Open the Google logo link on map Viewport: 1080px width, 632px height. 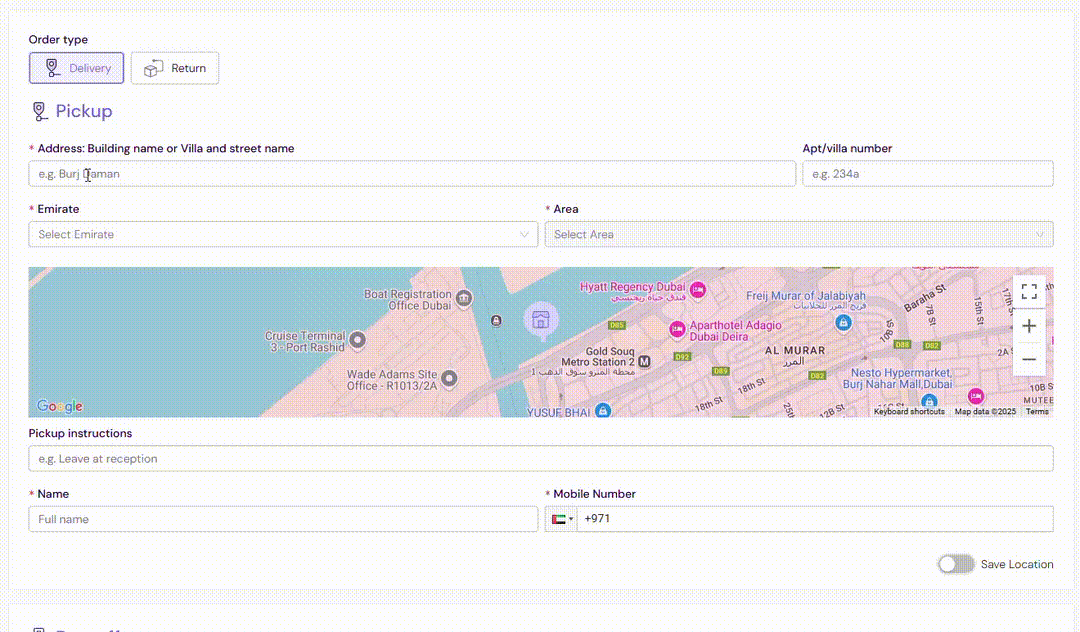coord(60,406)
